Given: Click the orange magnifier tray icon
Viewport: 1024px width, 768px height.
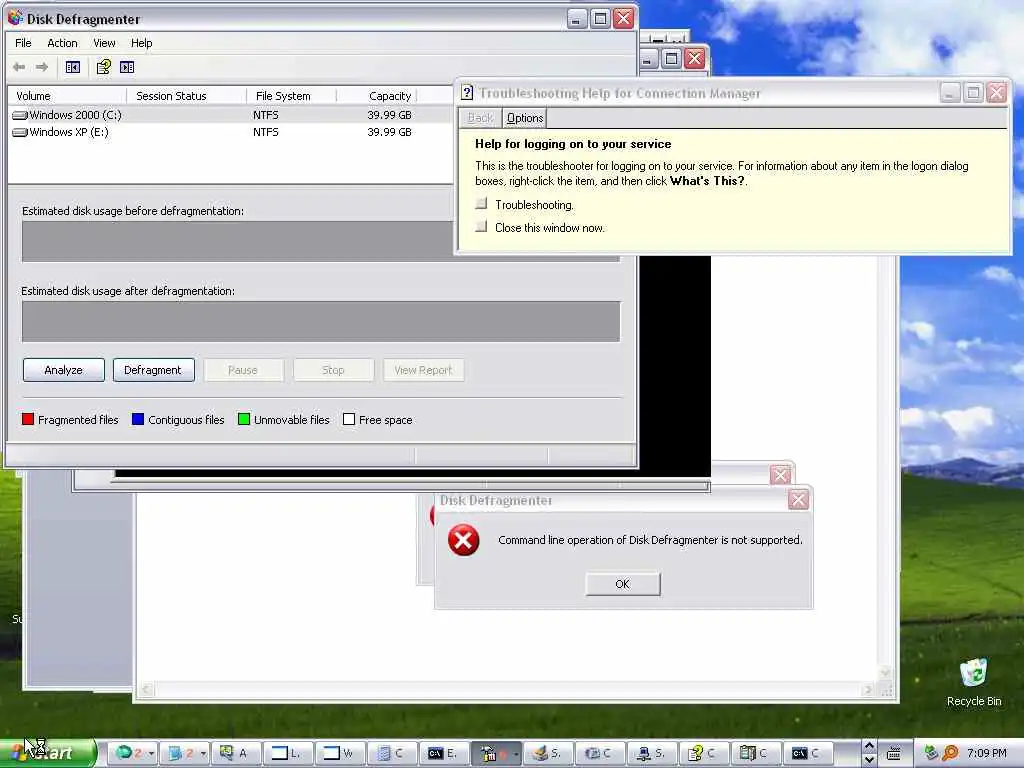Looking at the screenshot, I should (950, 753).
